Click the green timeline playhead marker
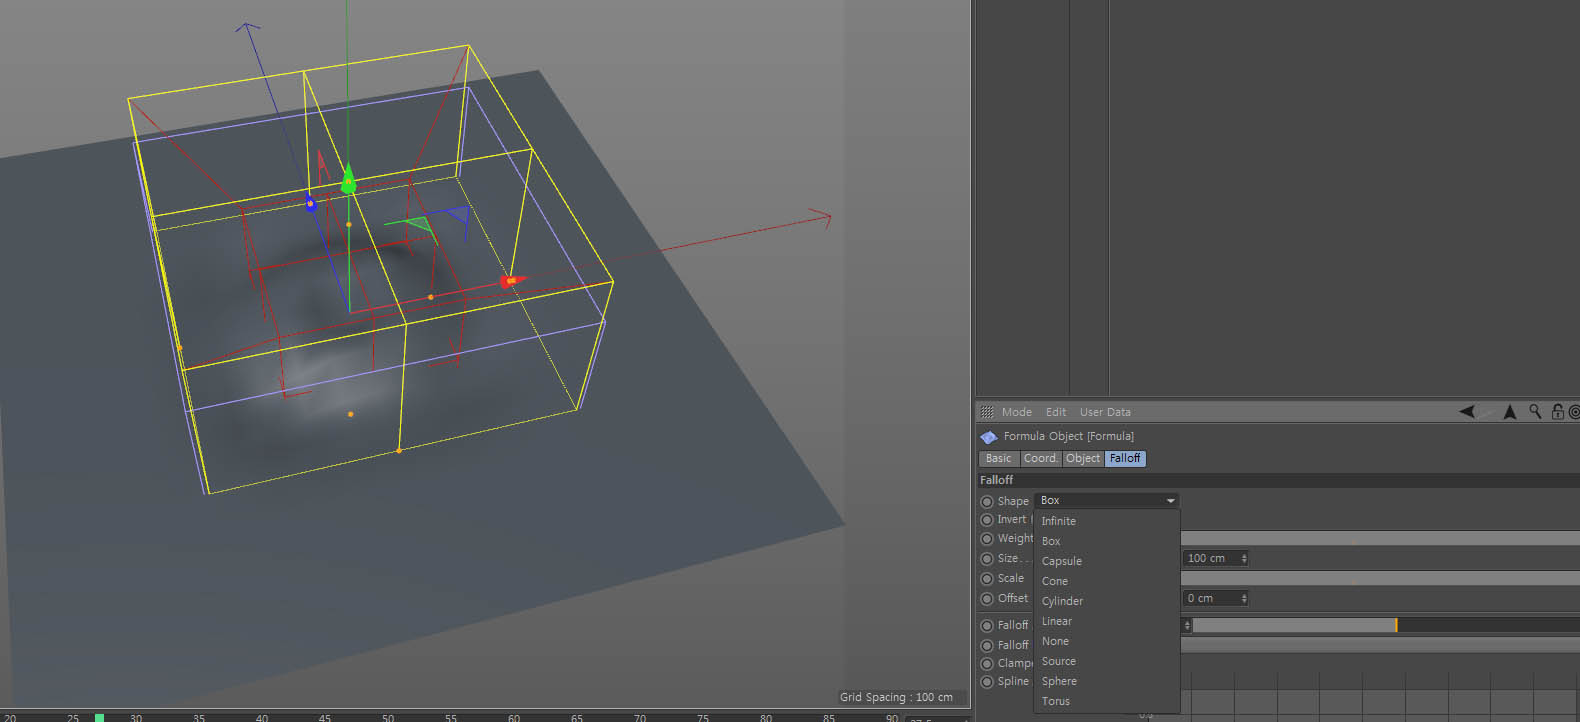Image resolution: width=1580 pixels, height=722 pixels. coord(99,717)
